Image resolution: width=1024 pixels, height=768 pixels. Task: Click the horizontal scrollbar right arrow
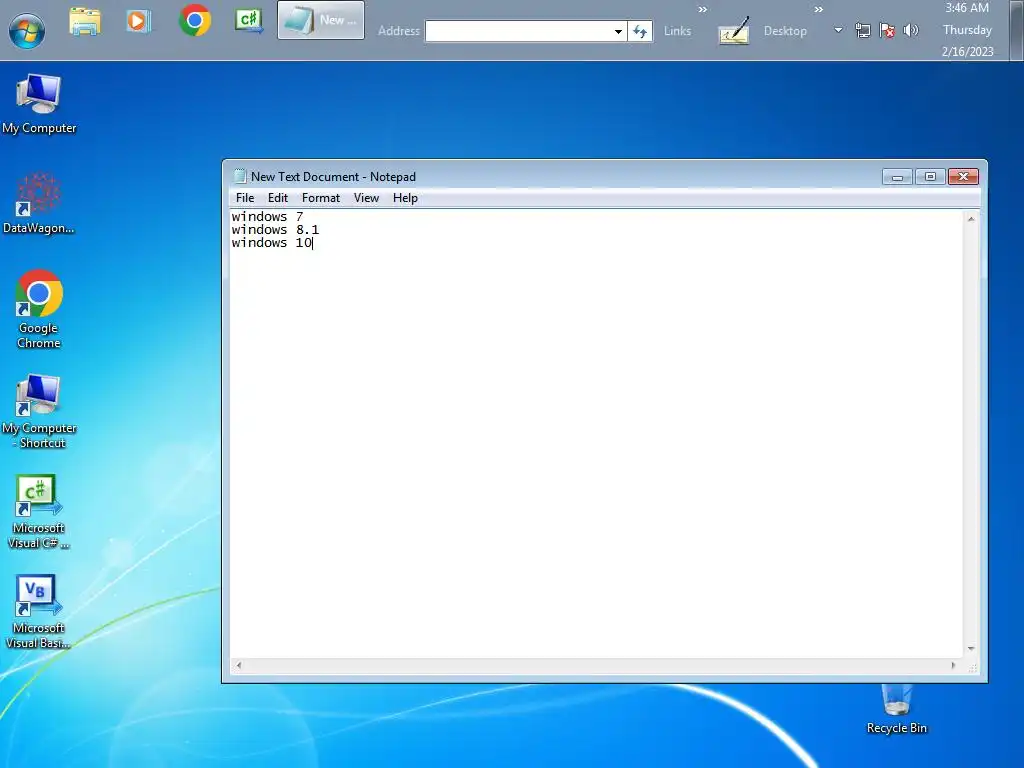[953, 665]
